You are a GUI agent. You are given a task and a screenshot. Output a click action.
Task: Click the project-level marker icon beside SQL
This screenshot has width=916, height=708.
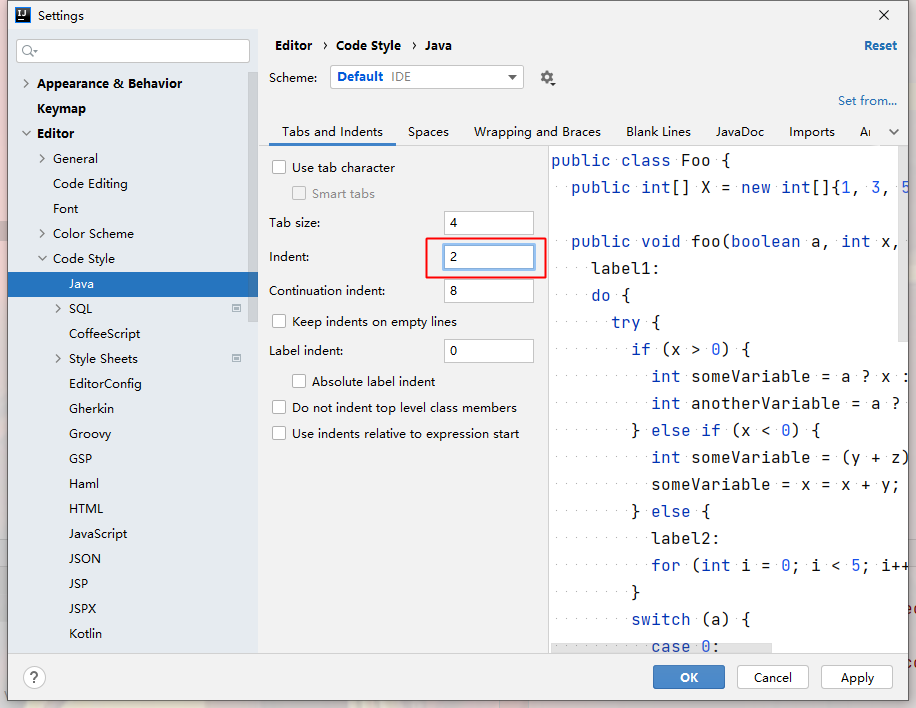click(x=237, y=308)
